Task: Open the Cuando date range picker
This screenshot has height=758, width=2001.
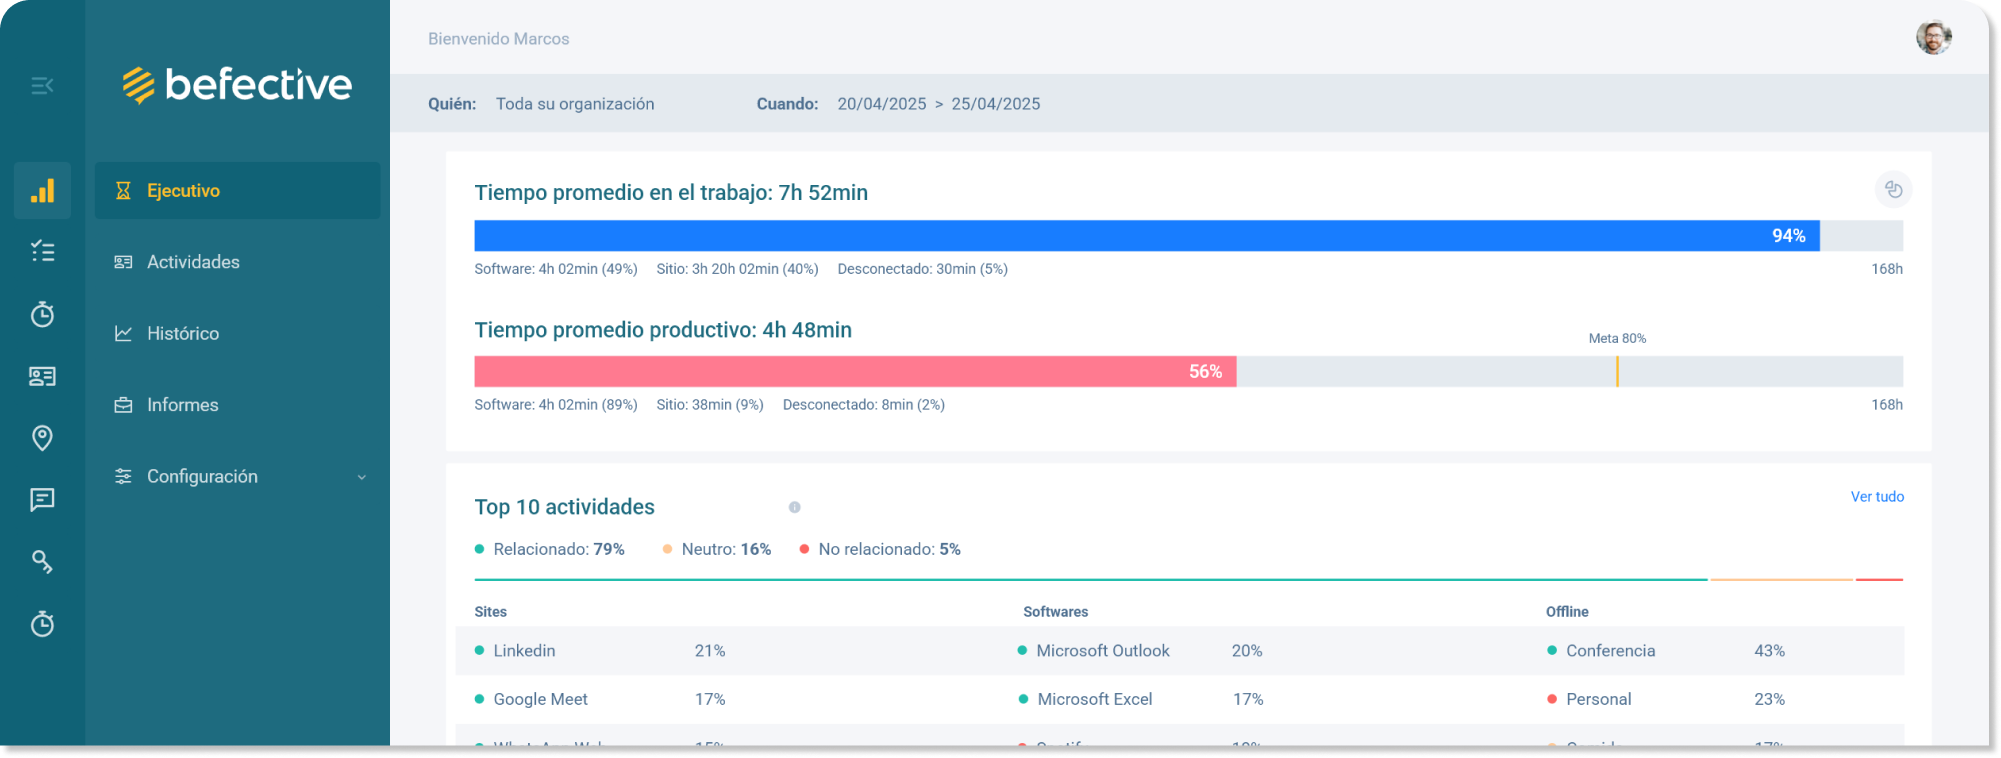Action: [x=938, y=104]
